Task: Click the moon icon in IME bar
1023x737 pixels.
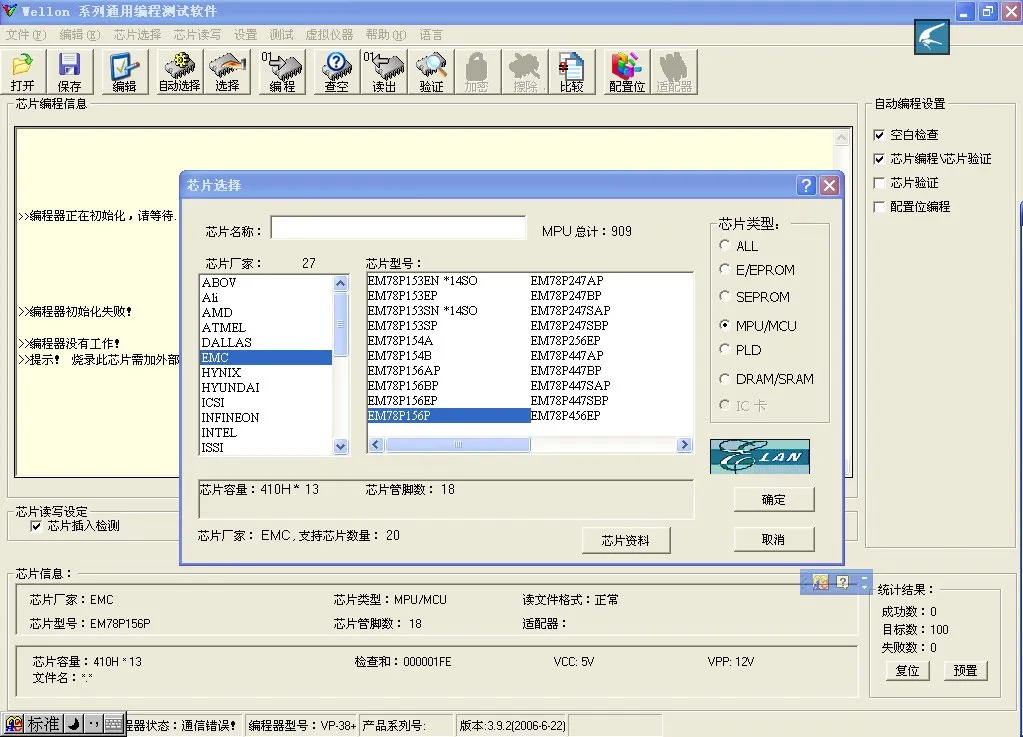Action: [74, 724]
